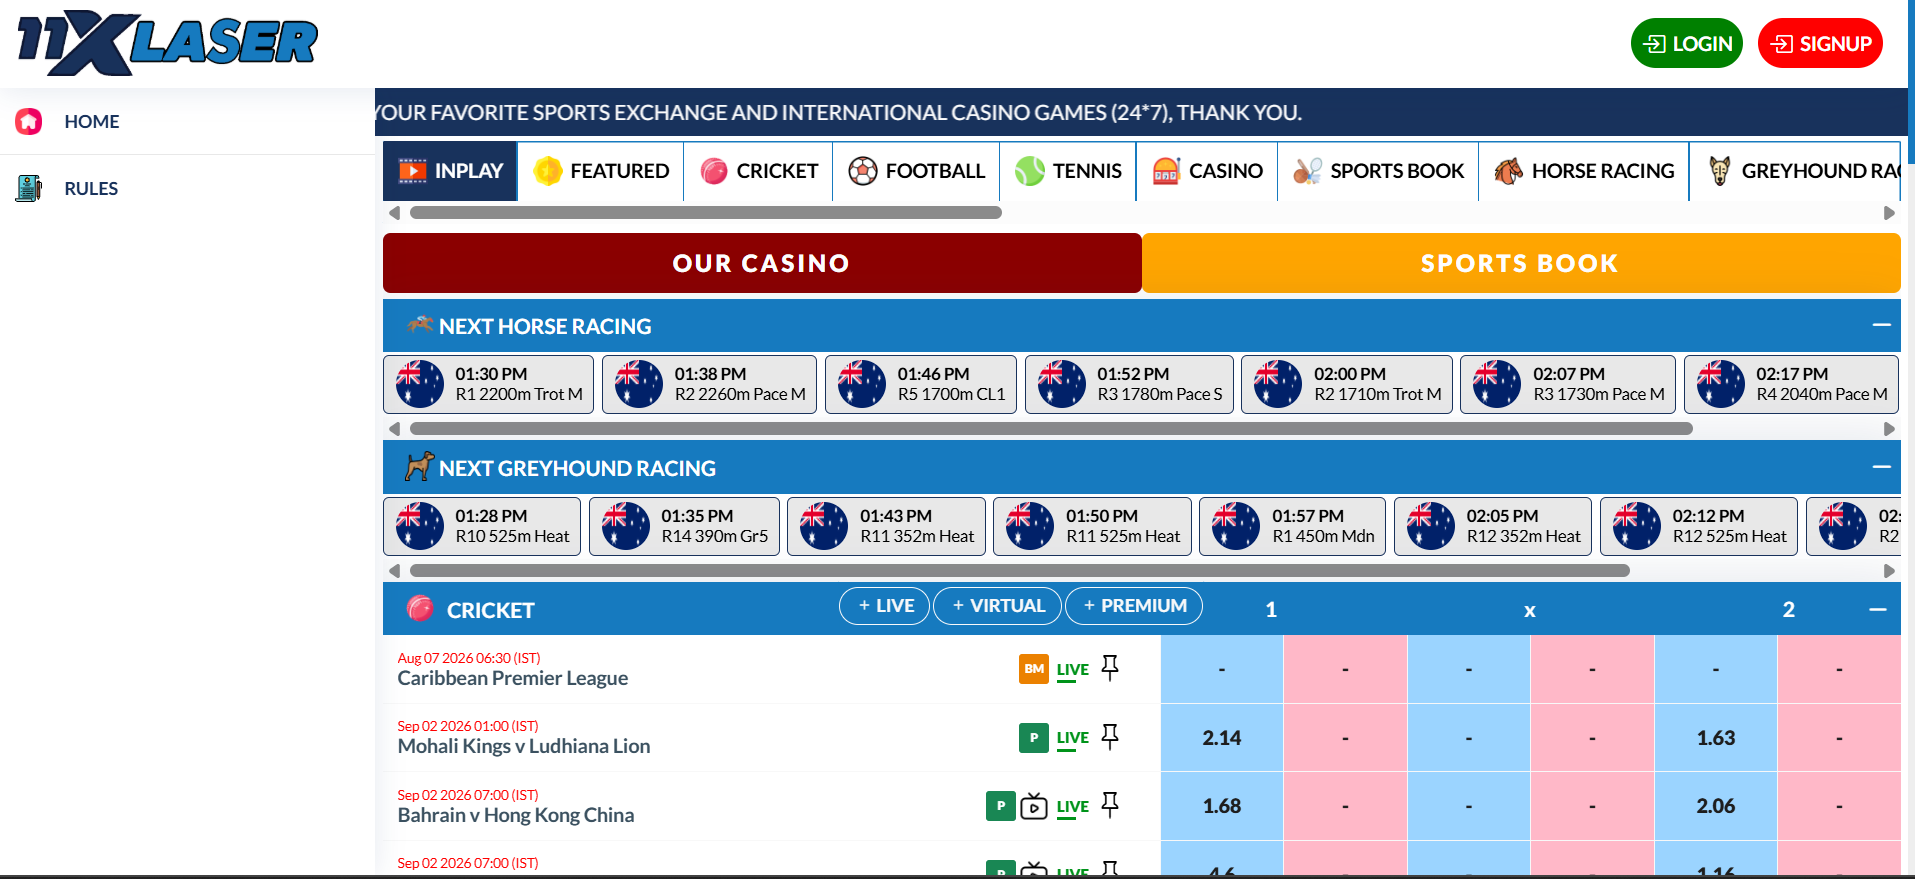Open the CASINO tab
Screen dimensions: 1915x879
coord(1207,171)
